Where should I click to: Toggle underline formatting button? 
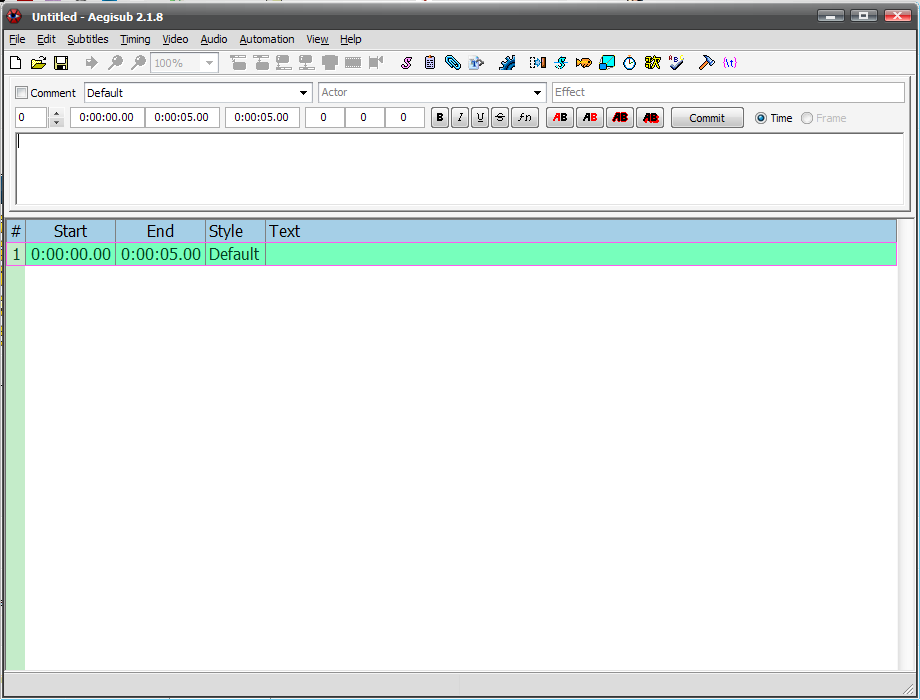(480, 117)
